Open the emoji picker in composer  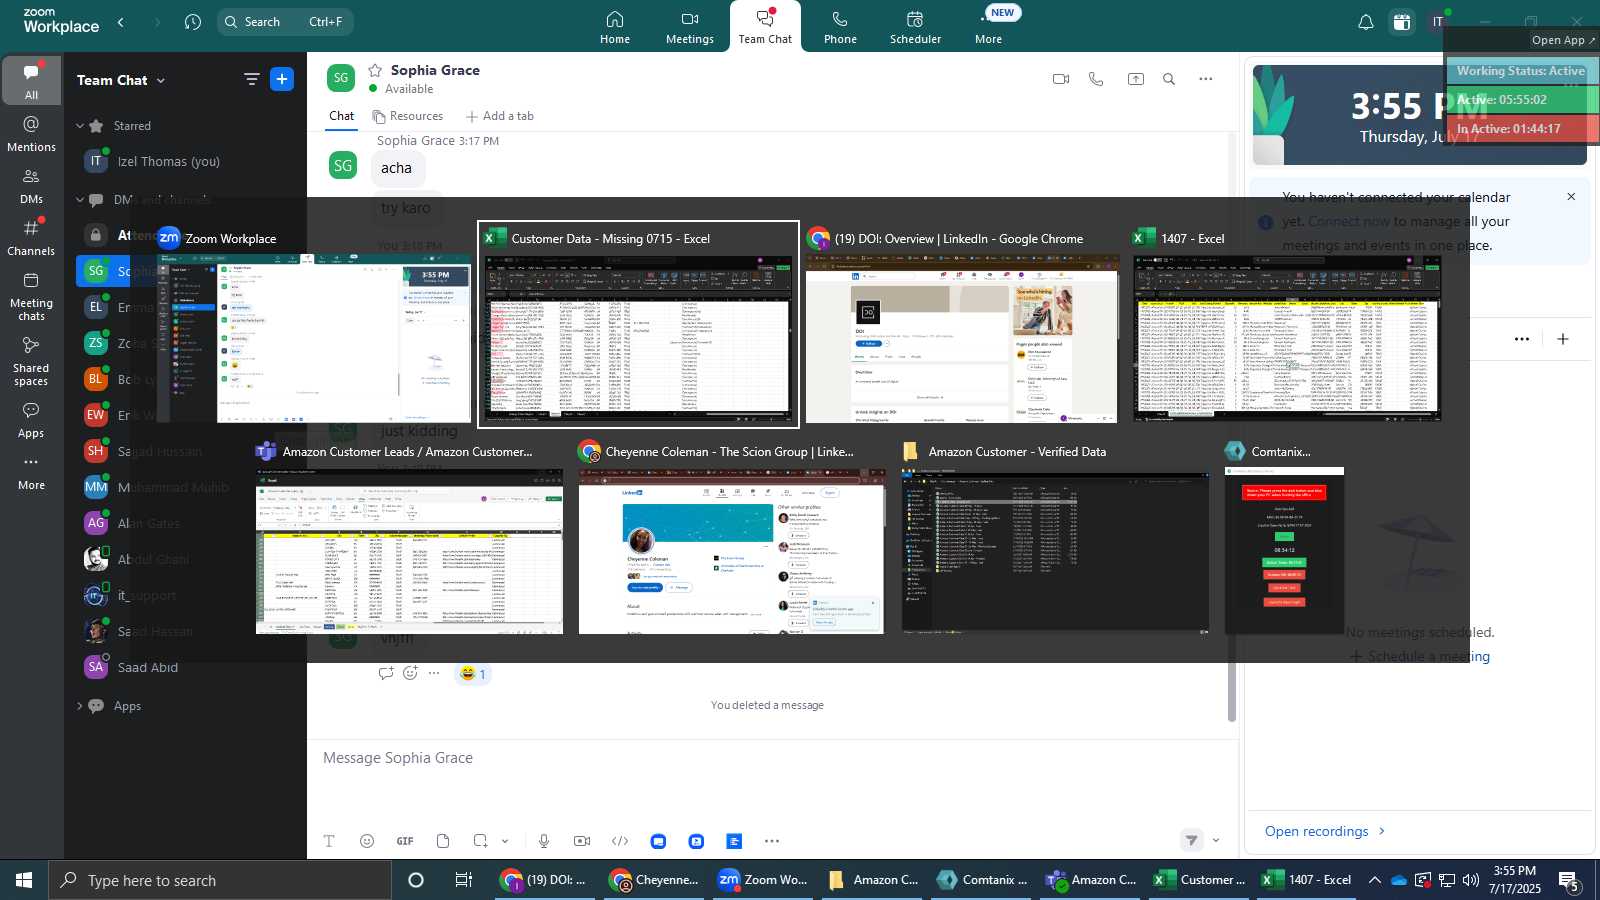point(367,841)
